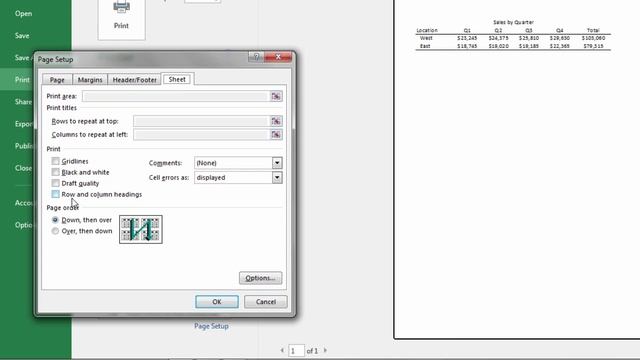Open the Cell errors as dropdown
The height and width of the screenshot is (360, 640).
[x=277, y=178]
